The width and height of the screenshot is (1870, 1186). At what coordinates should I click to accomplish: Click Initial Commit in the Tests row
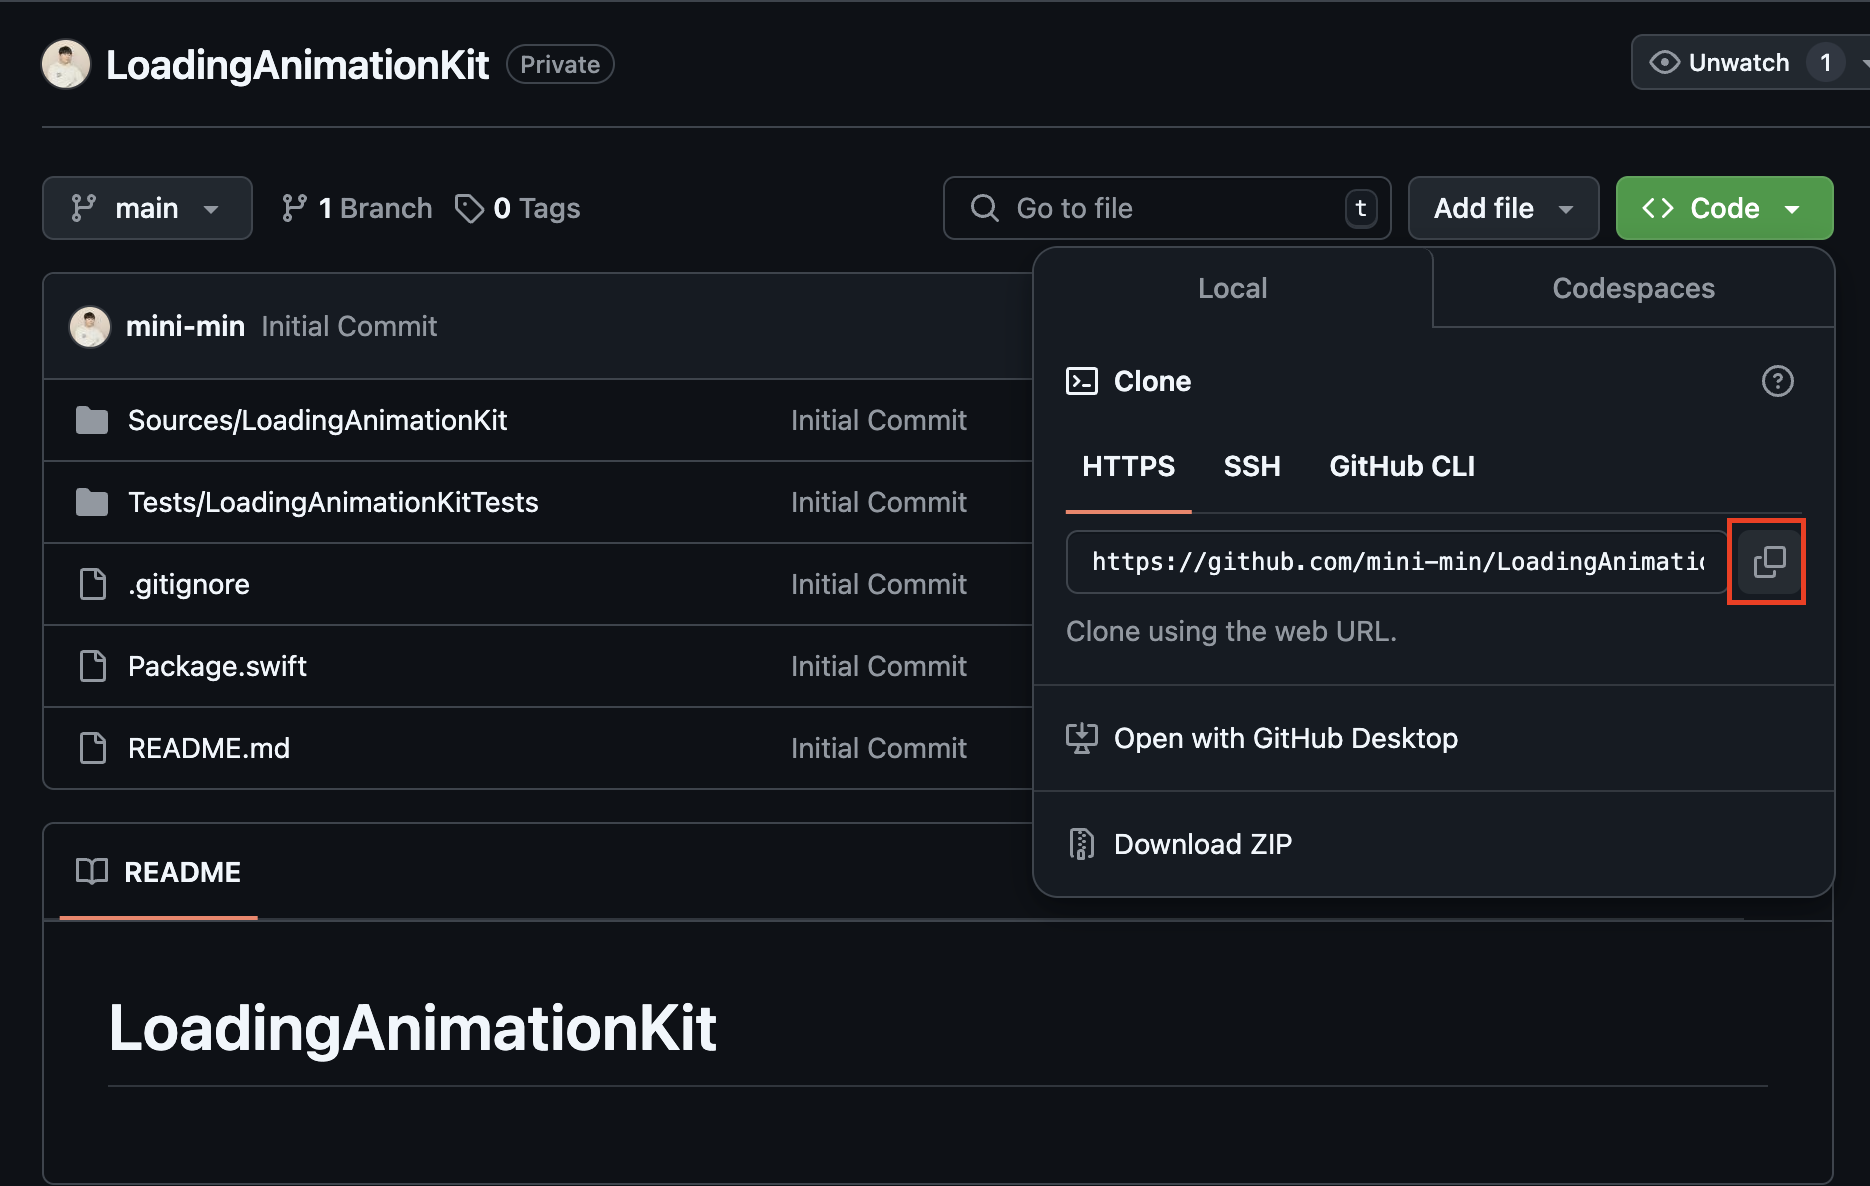tap(878, 502)
